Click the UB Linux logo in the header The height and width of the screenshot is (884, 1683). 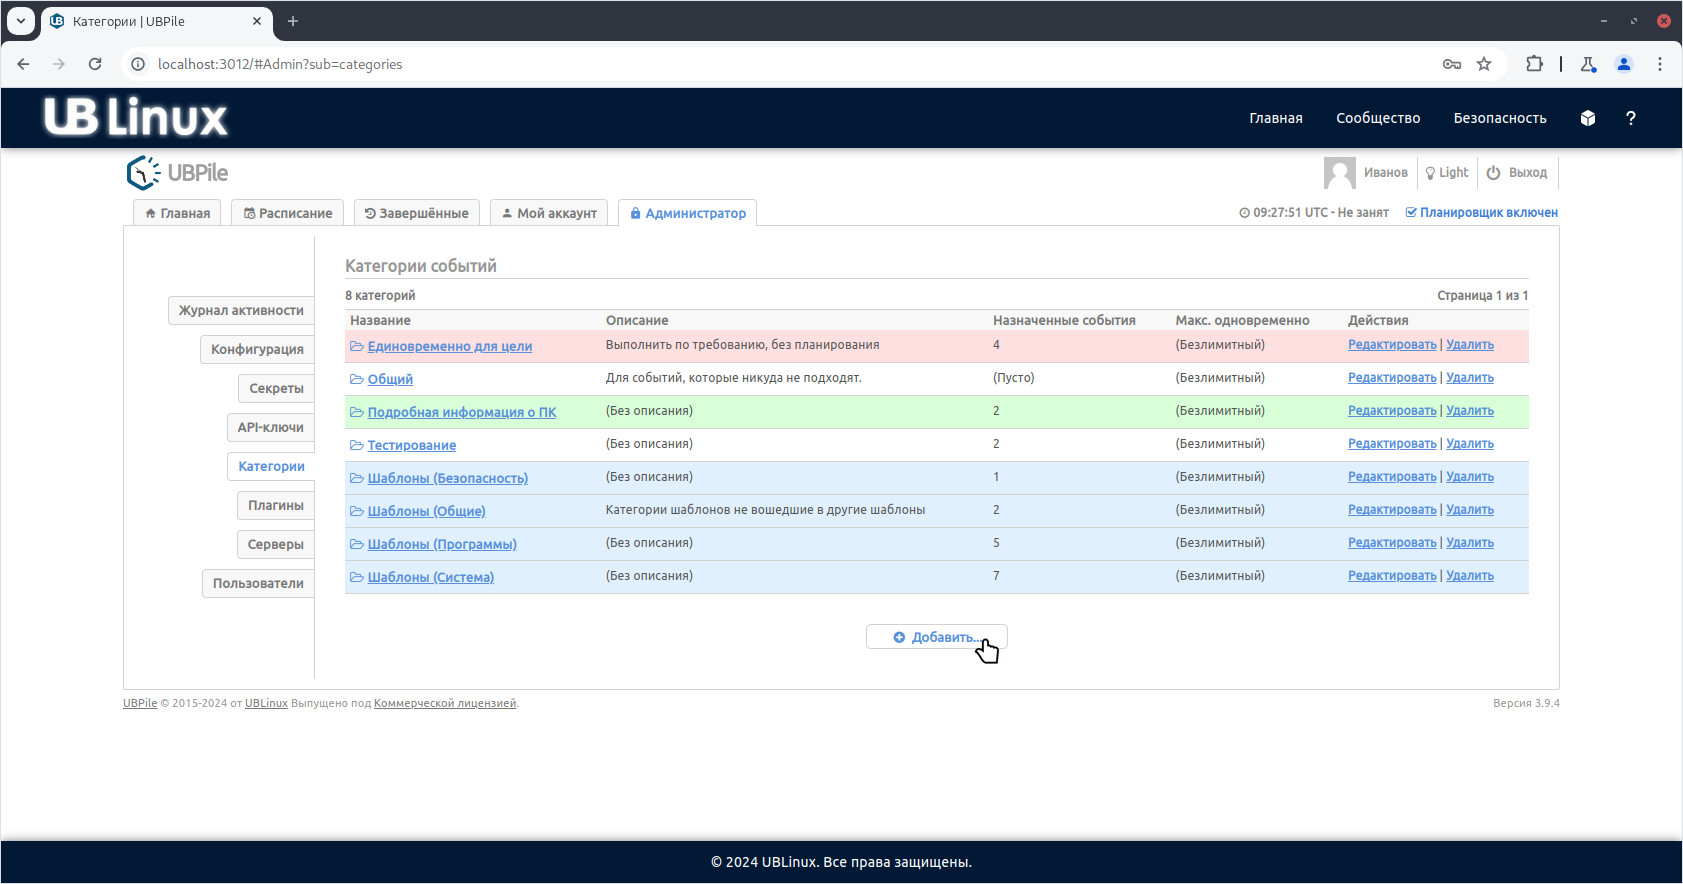[136, 117]
